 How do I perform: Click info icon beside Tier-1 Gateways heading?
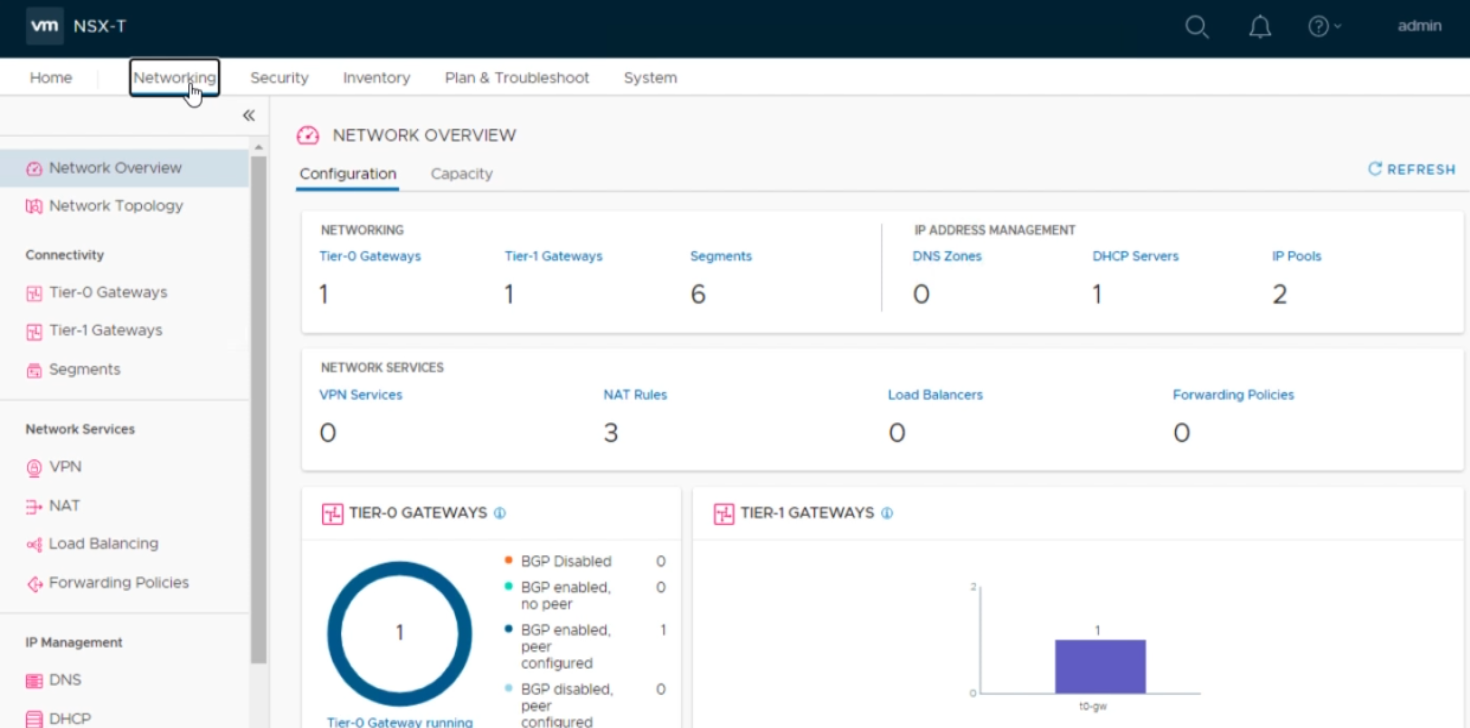[x=886, y=513]
